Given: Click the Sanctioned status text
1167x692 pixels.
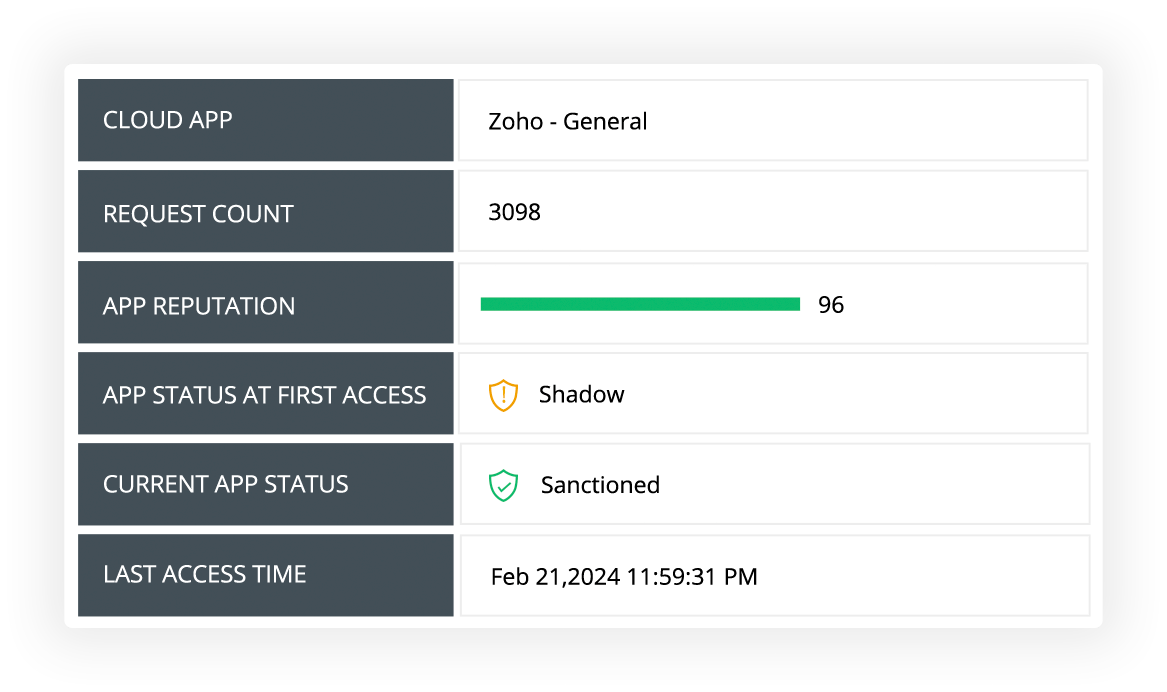Looking at the screenshot, I should (600, 486).
